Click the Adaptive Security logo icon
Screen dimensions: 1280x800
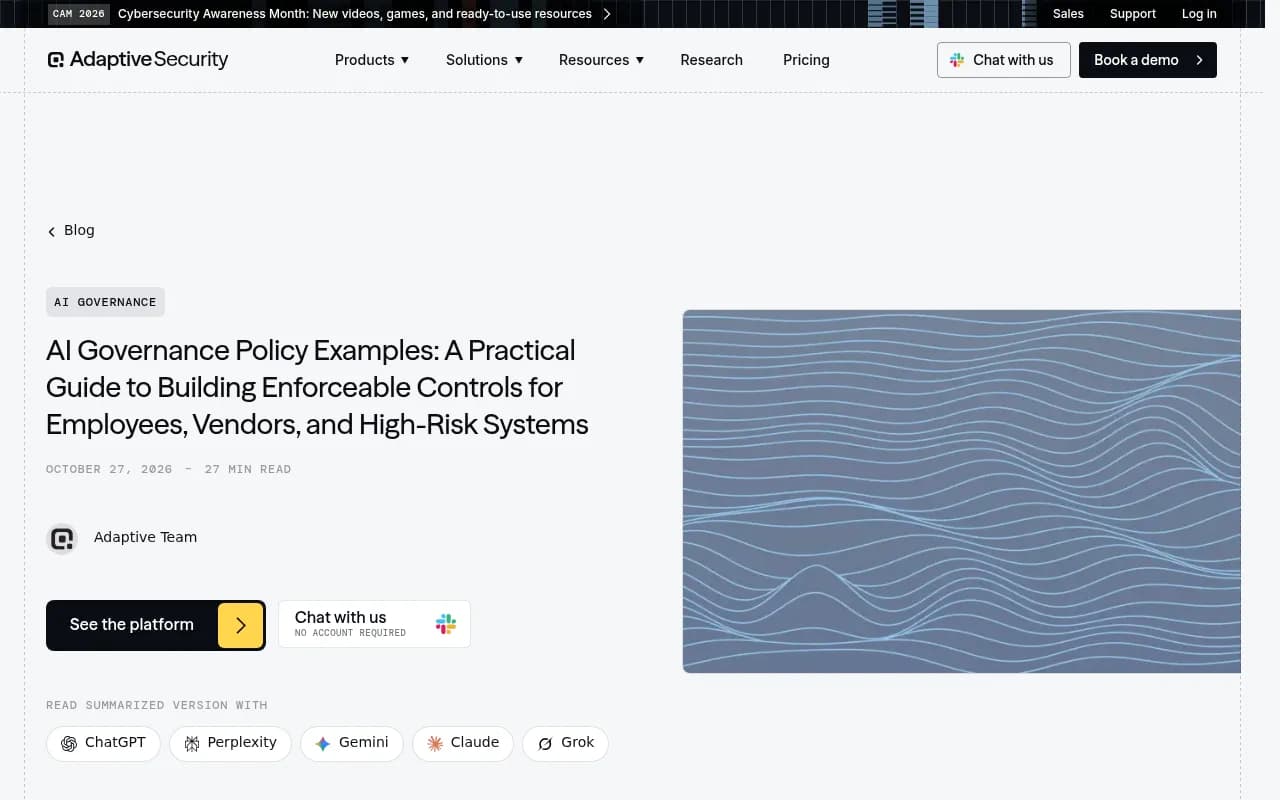pyautogui.click(x=56, y=60)
